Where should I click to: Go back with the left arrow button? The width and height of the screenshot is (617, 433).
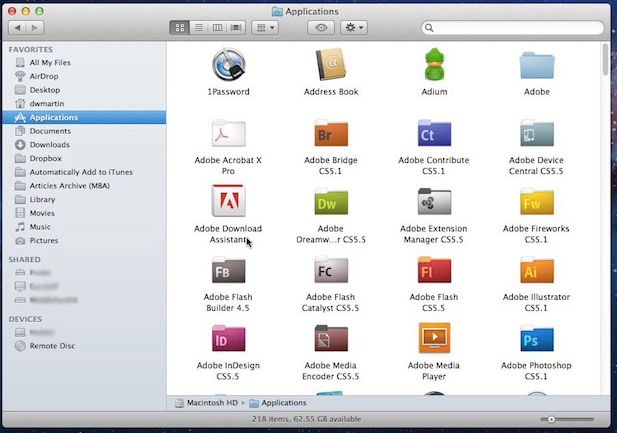point(17,28)
